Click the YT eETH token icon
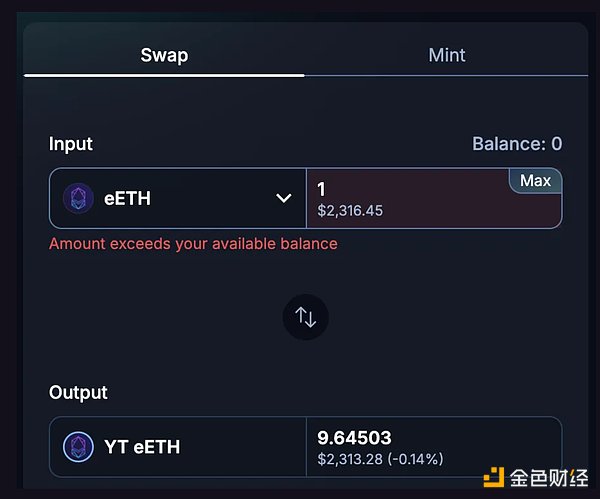Viewport: 600px width, 499px height. [78, 447]
